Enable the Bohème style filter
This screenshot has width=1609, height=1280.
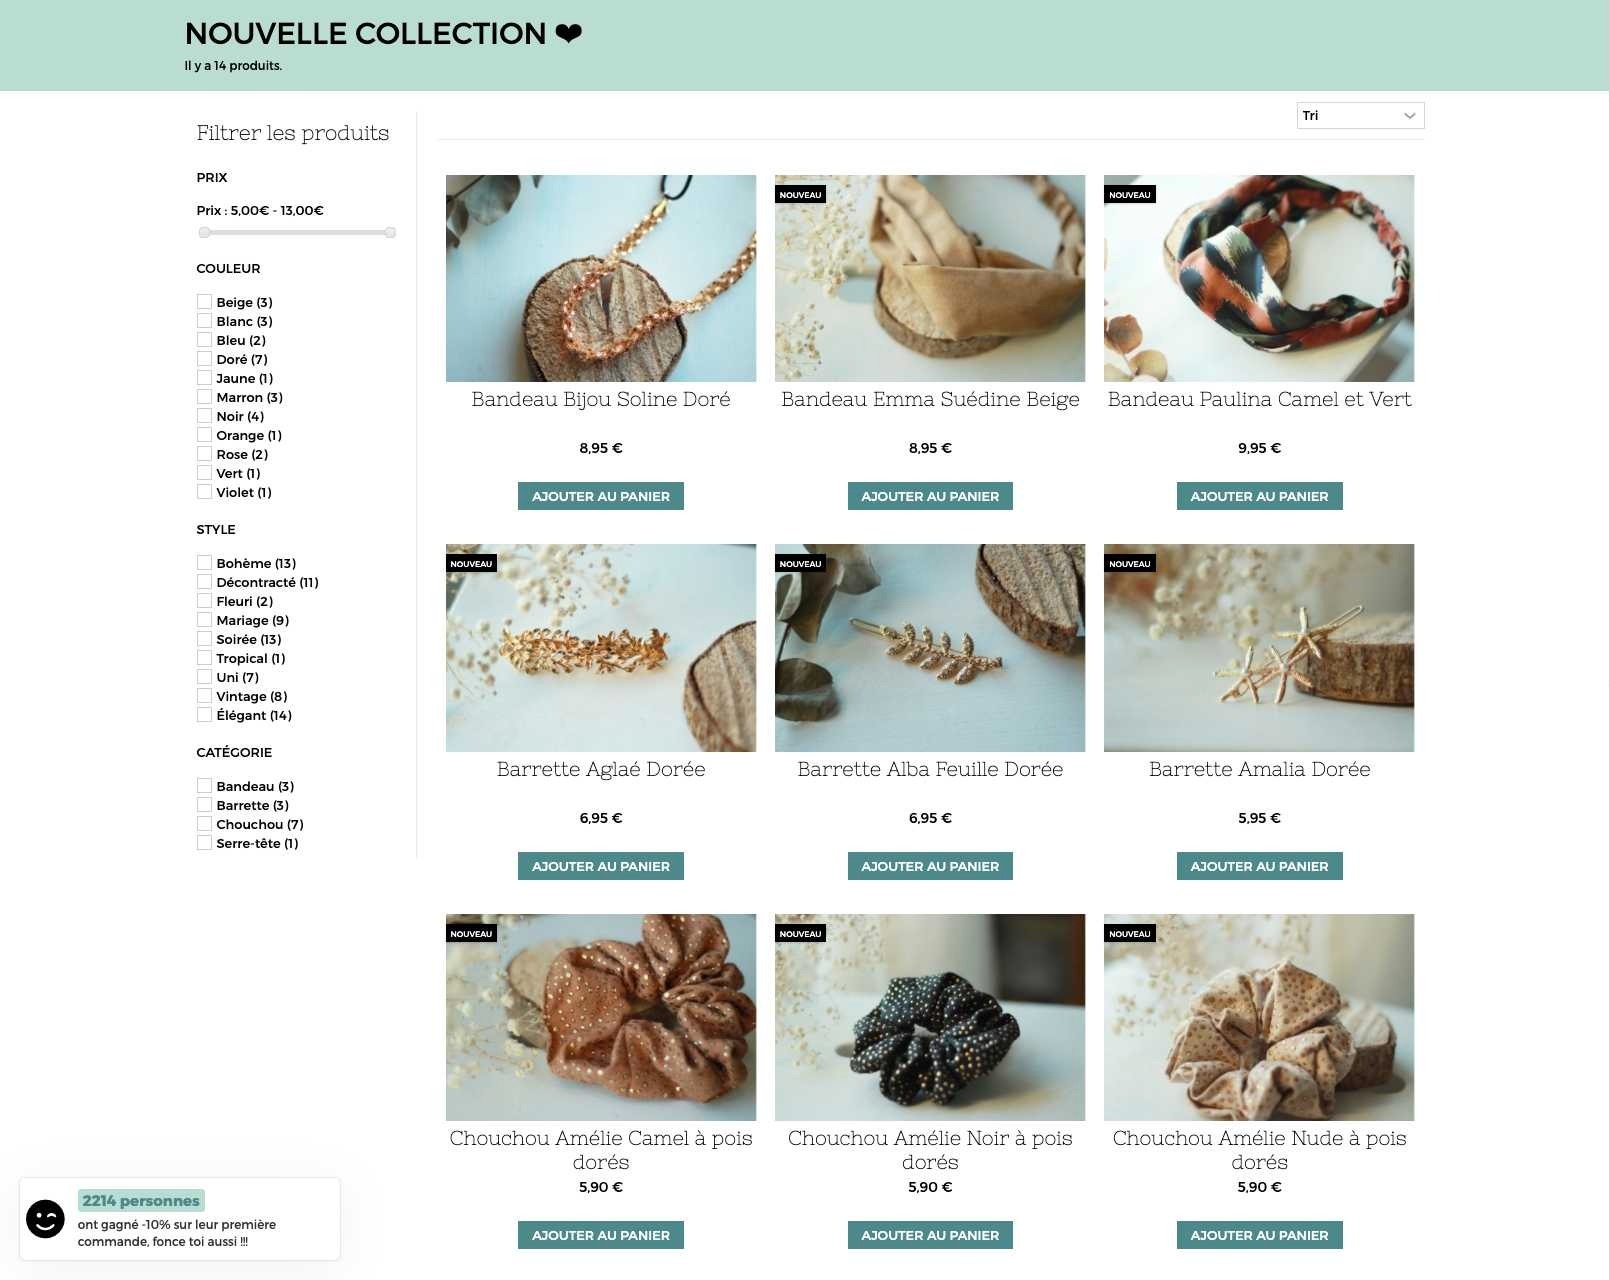tap(204, 563)
